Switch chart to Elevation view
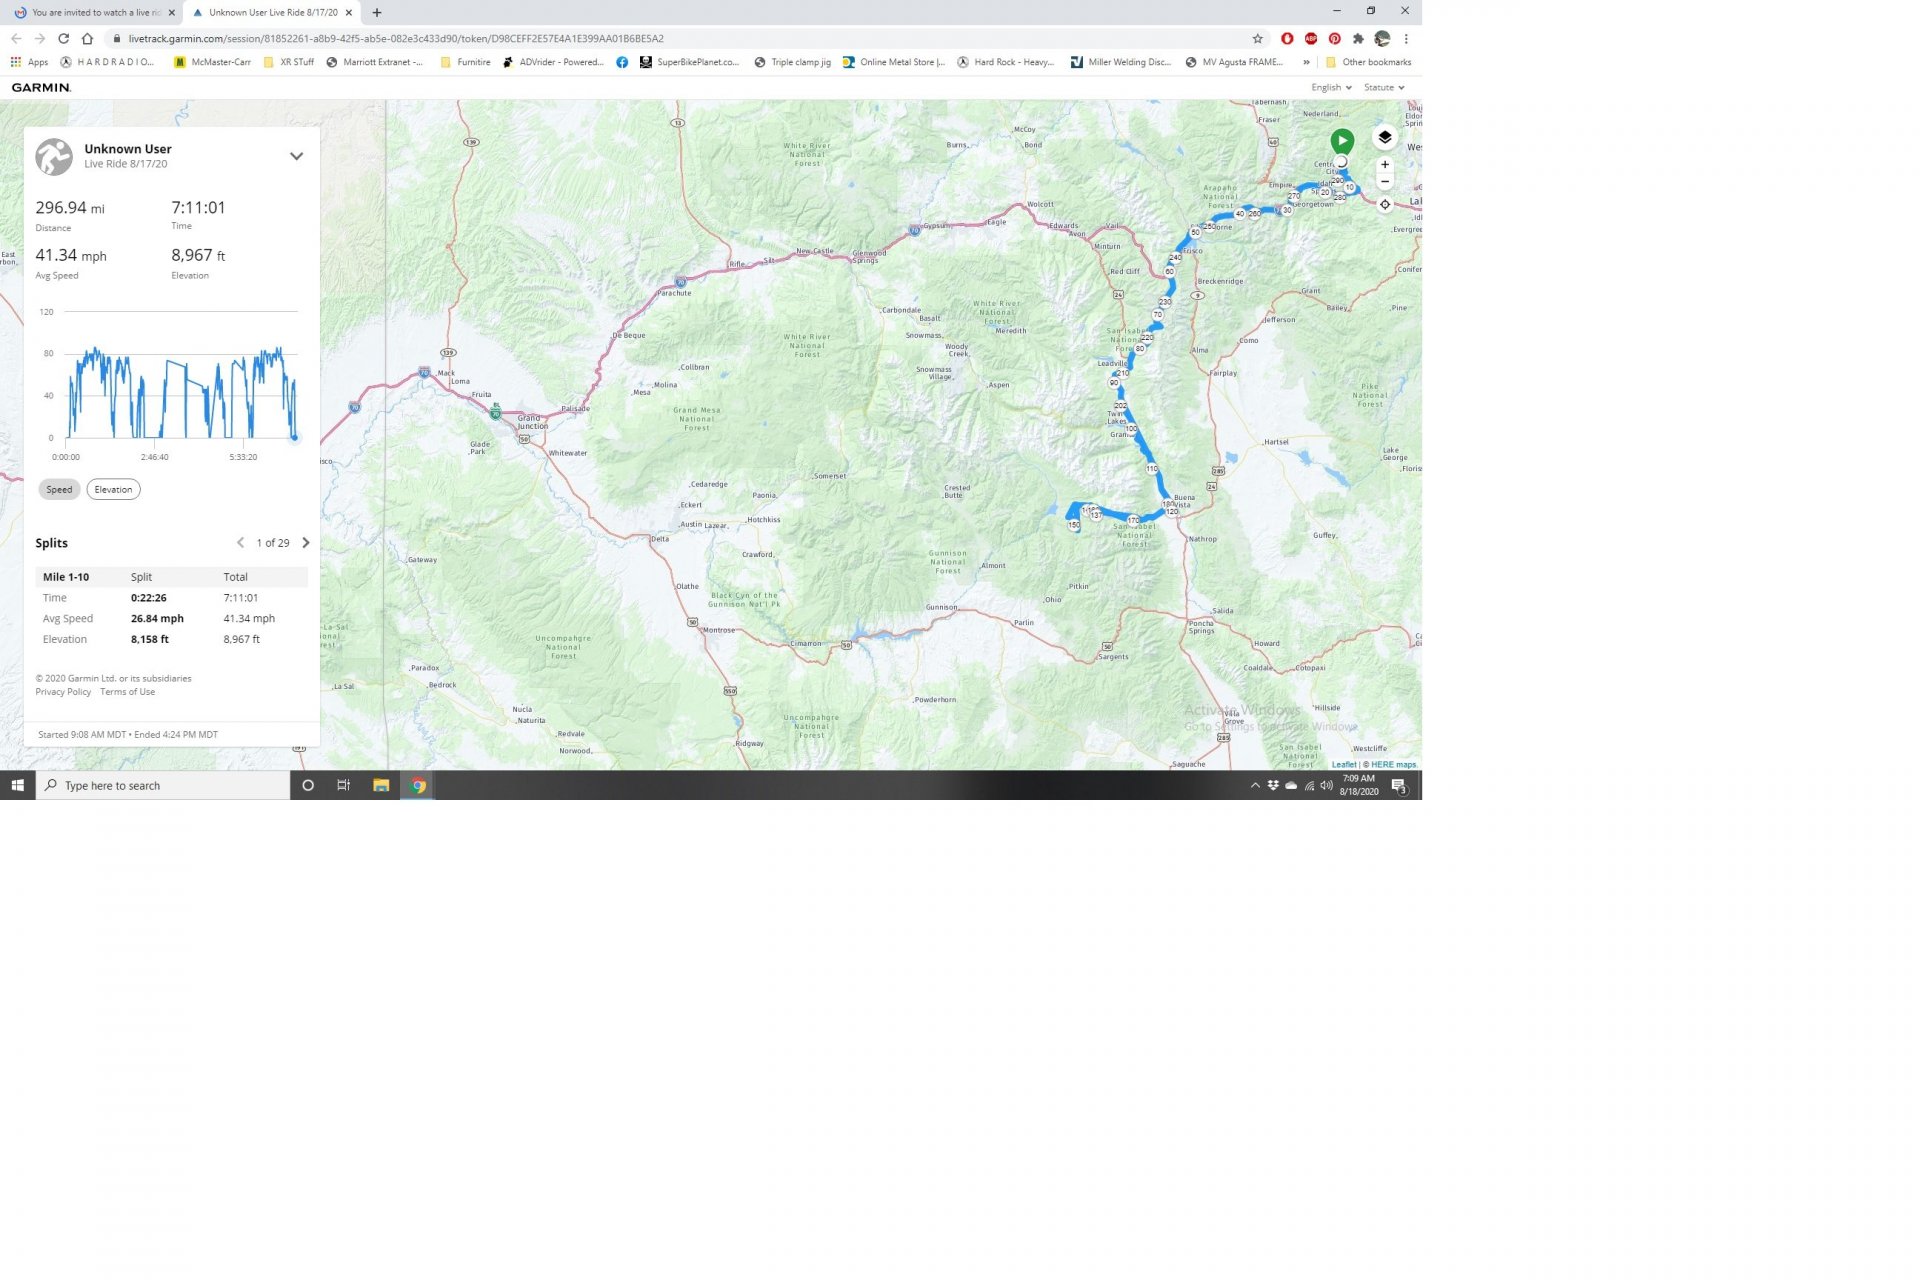The image size is (1920, 1280). pos(113,489)
